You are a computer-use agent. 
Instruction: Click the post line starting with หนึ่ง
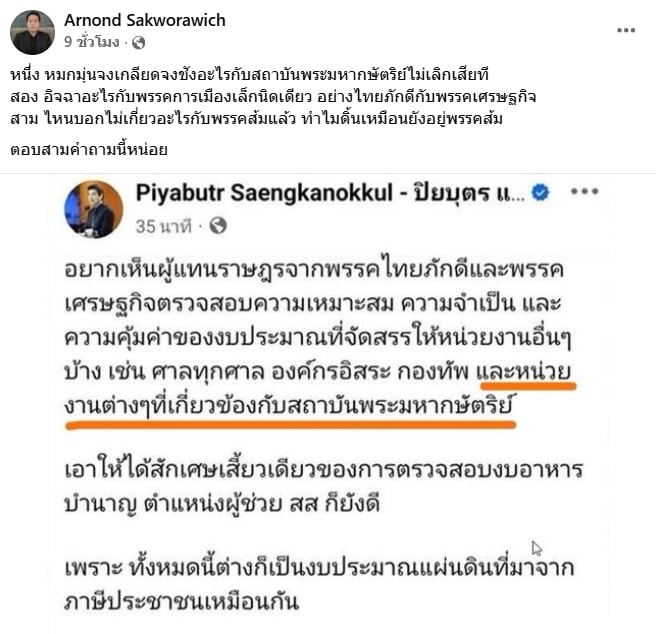(249, 75)
